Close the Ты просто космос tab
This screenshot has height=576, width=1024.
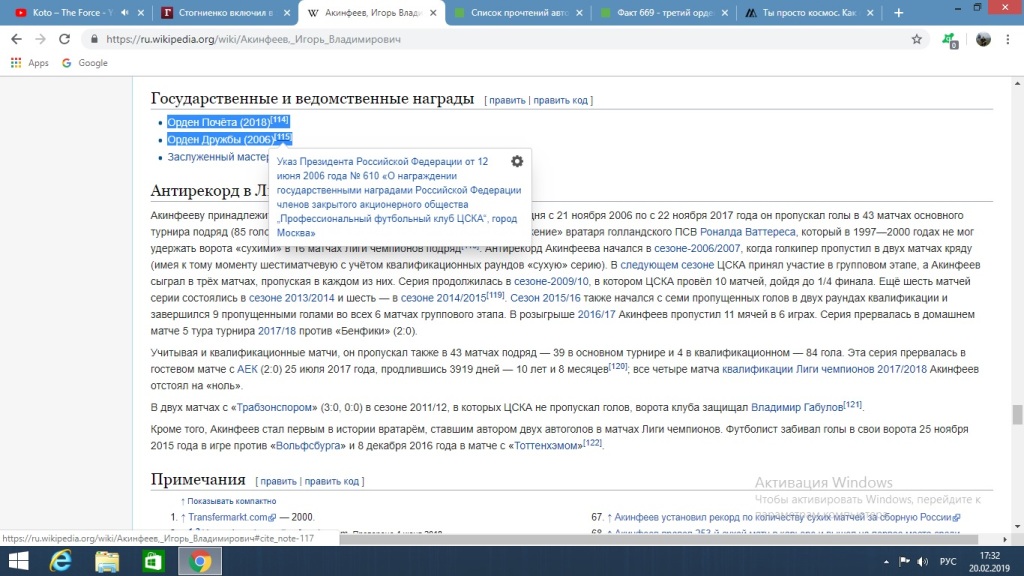click(870, 12)
